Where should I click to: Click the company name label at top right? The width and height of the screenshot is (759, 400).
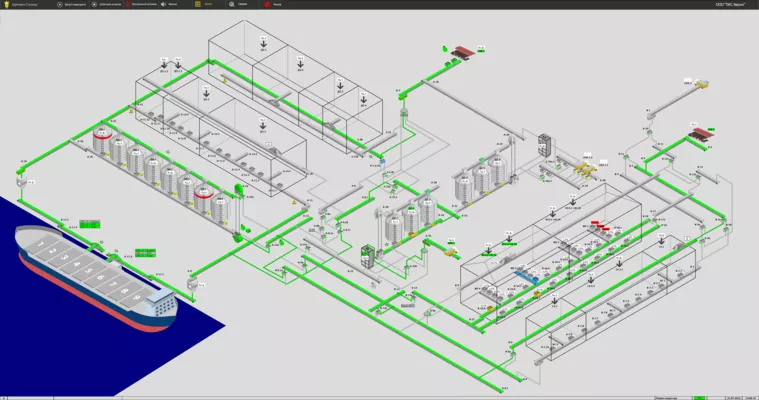coord(733,5)
